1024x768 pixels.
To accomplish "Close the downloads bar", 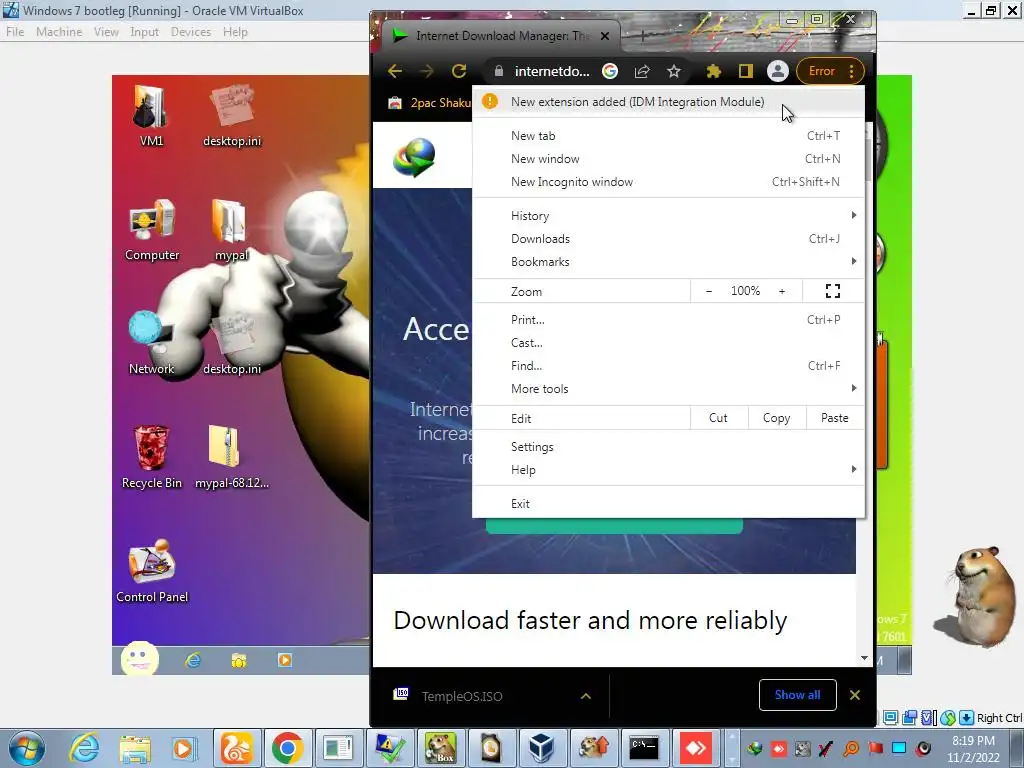I will point(854,695).
